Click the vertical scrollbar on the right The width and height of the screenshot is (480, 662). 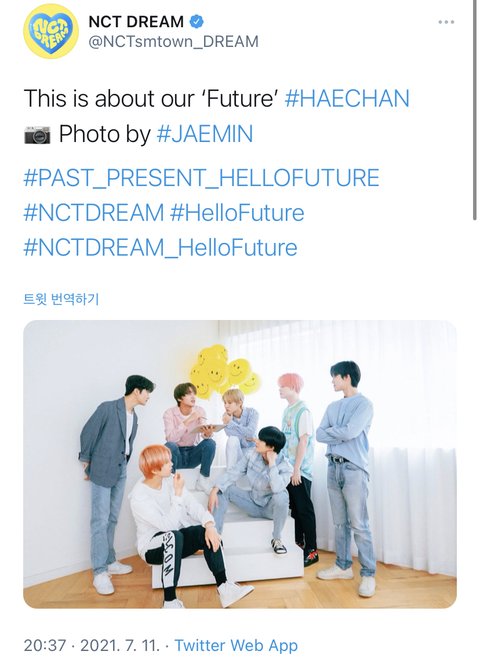coord(475,110)
